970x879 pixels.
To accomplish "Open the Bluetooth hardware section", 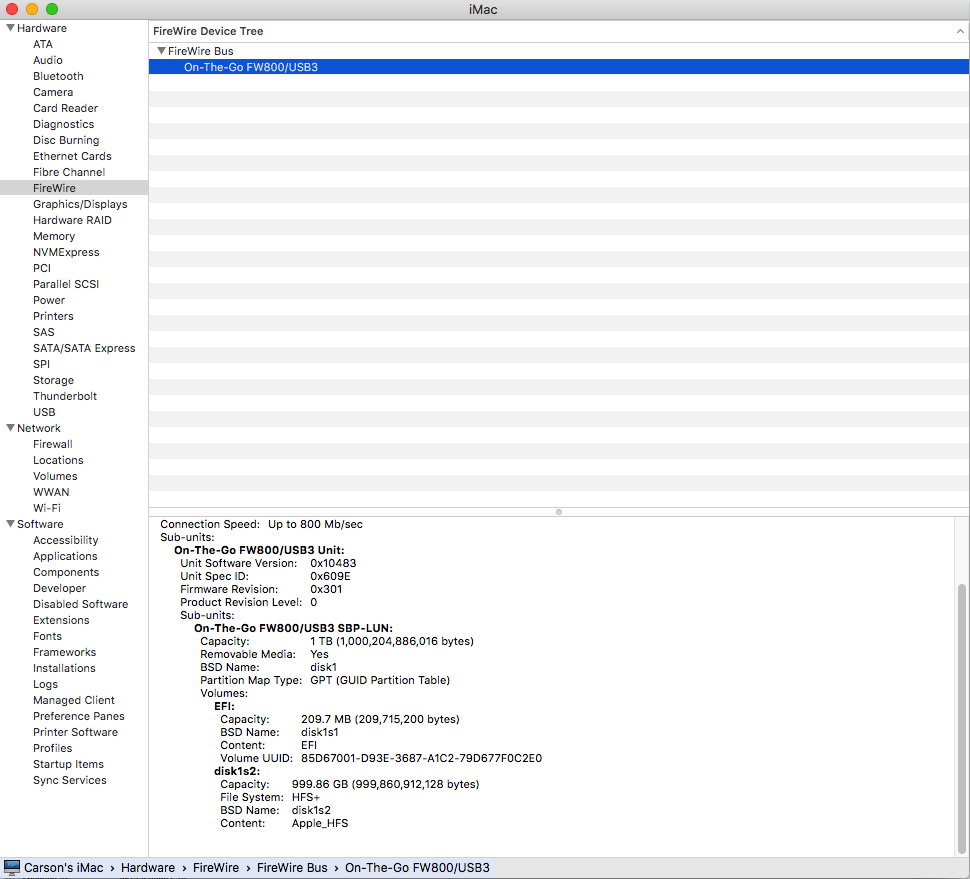I will click(x=58, y=76).
